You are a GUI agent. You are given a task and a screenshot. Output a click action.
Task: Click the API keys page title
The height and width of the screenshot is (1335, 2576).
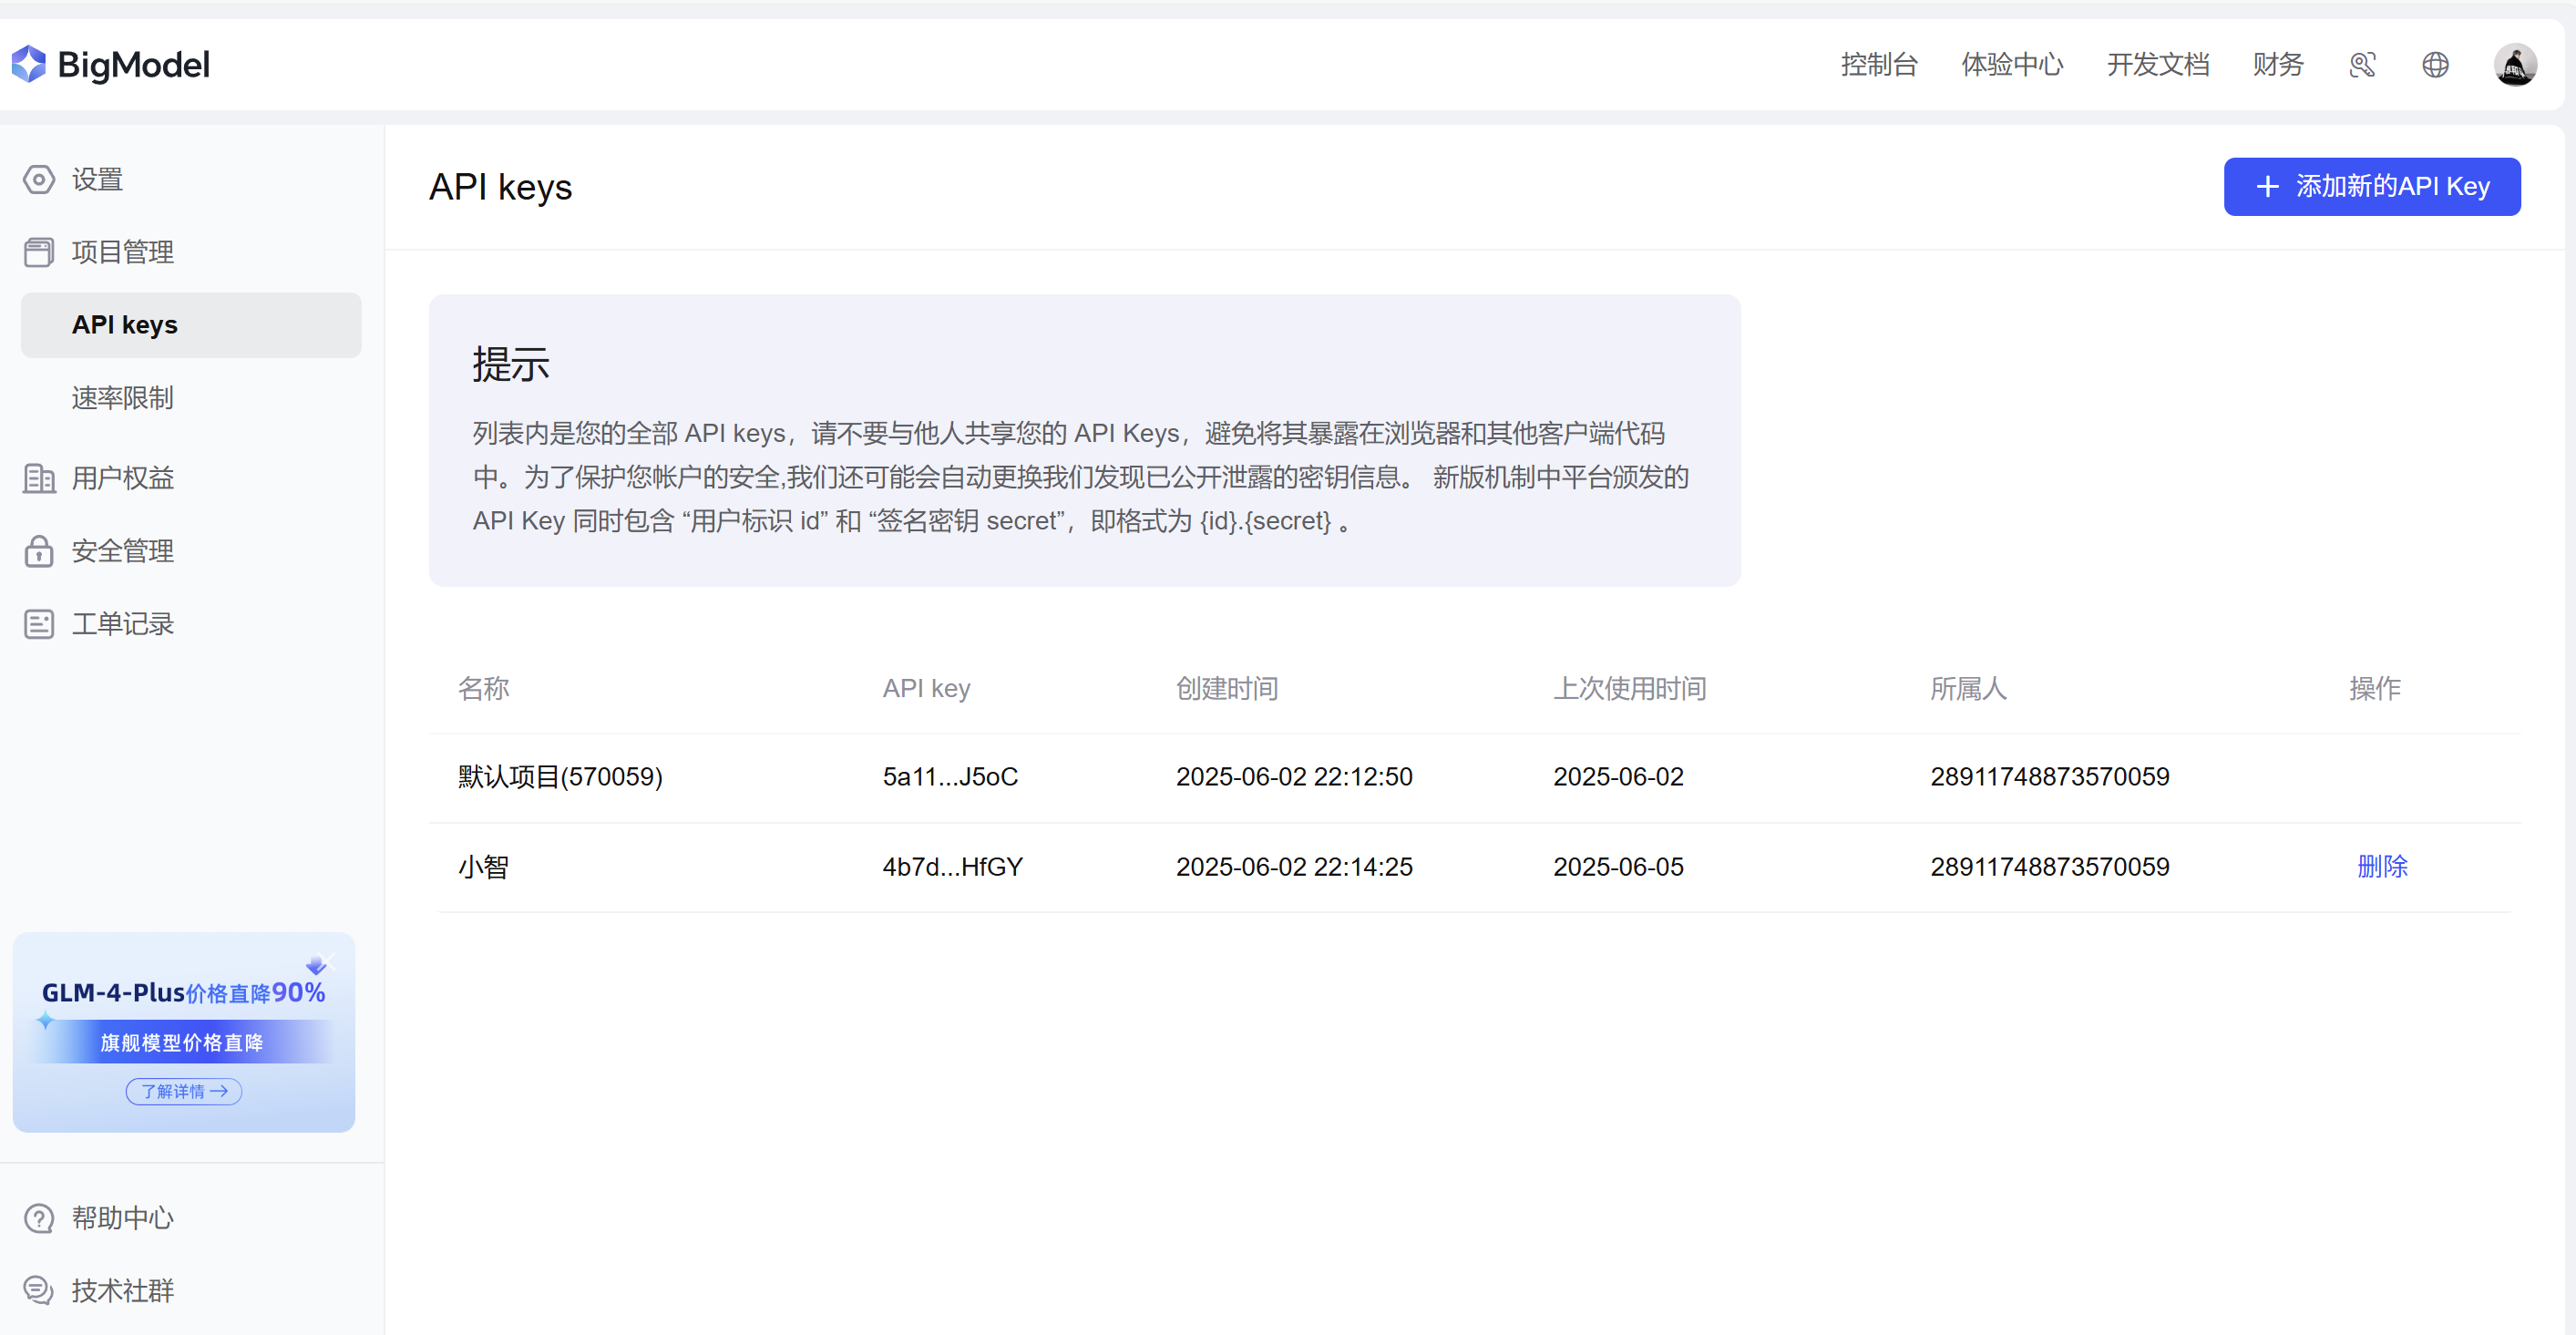click(x=500, y=187)
